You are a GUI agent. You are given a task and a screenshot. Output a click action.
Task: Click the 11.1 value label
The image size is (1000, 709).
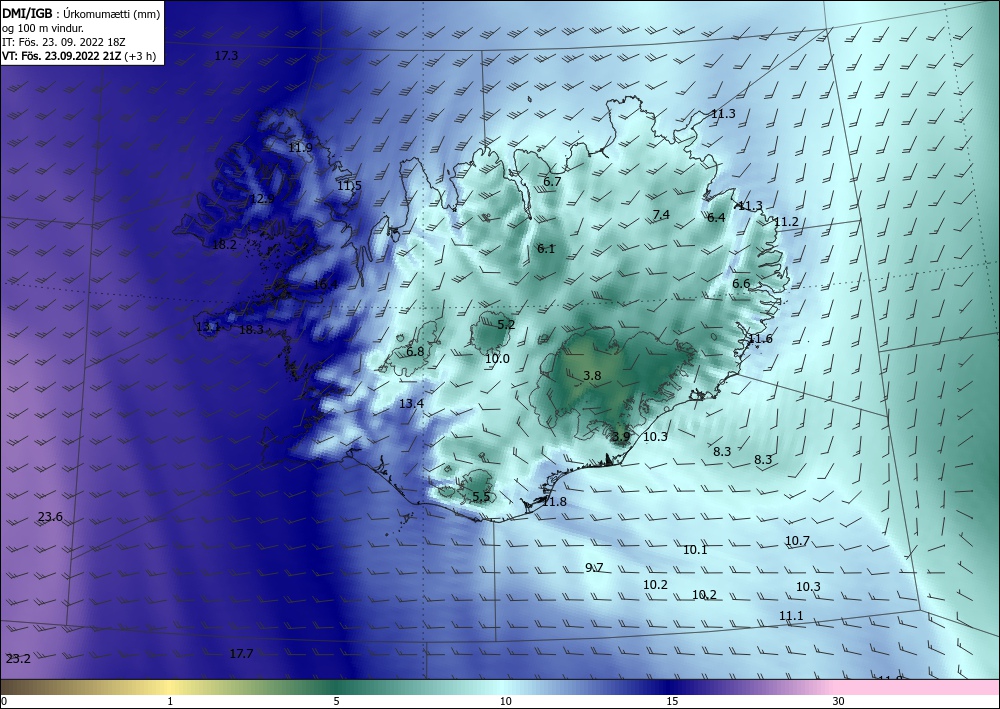coord(791,616)
